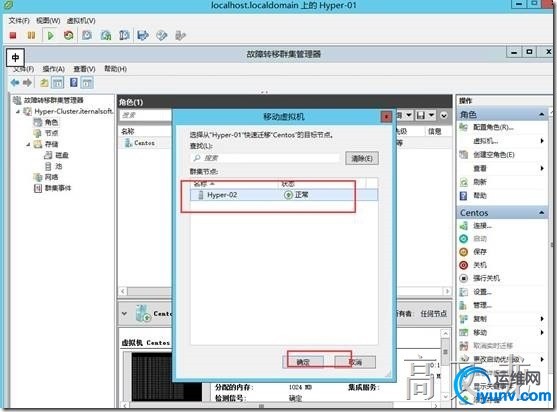Click 保存 (Save) under Centos actions
The height and width of the screenshot is (412, 557).
pyautogui.click(x=479, y=252)
